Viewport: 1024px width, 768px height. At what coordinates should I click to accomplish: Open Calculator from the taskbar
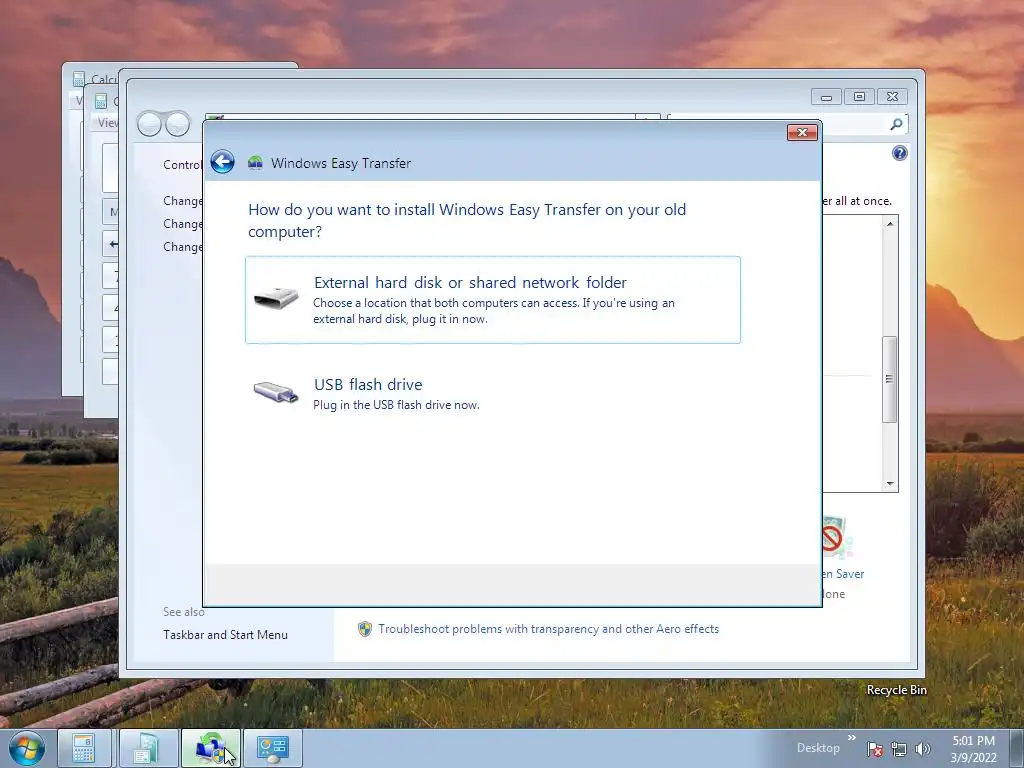[x=84, y=748]
